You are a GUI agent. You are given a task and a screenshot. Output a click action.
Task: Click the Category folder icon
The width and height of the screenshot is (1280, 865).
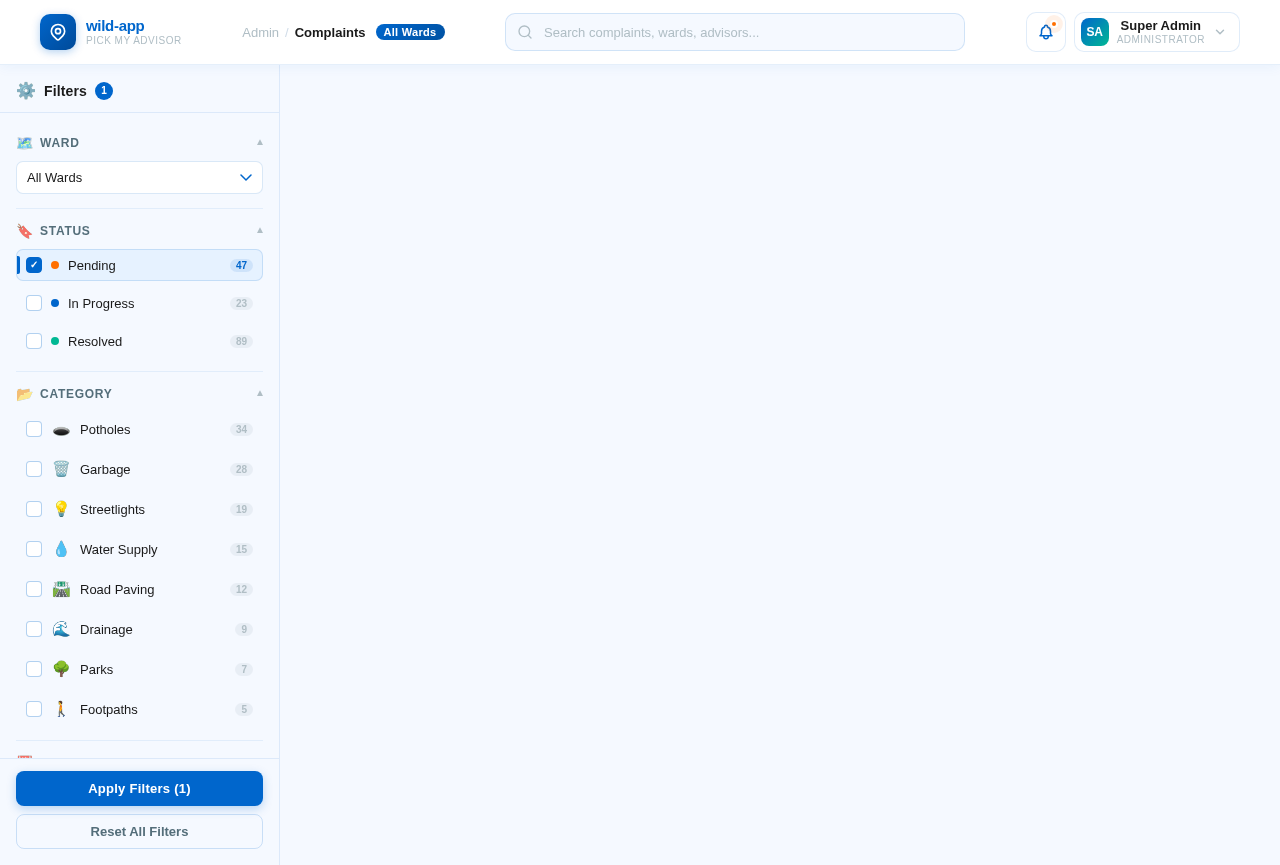(x=25, y=394)
